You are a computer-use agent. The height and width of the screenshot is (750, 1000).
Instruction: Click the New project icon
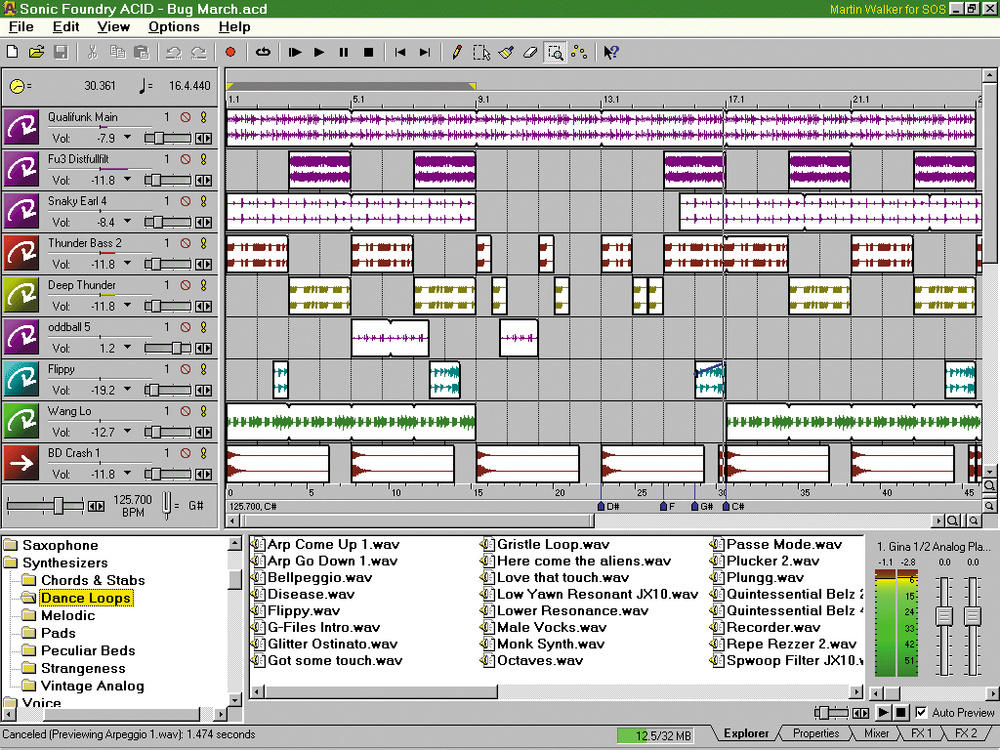pyautogui.click(x=12, y=52)
